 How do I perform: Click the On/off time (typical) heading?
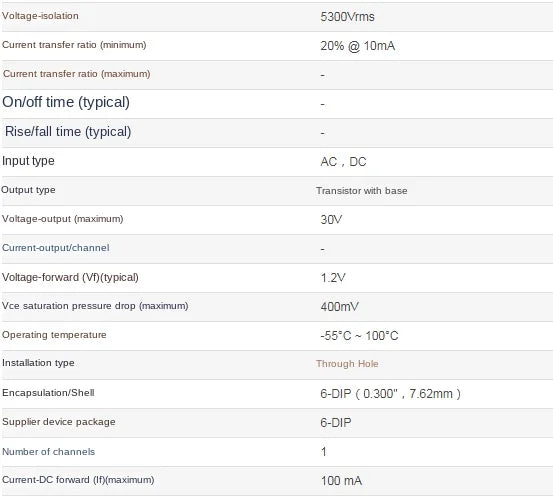(x=66, y=102)
